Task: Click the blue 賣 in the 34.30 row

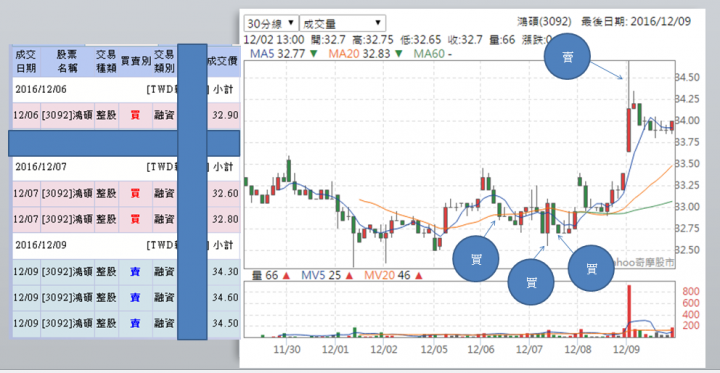Action: [135, 272]
